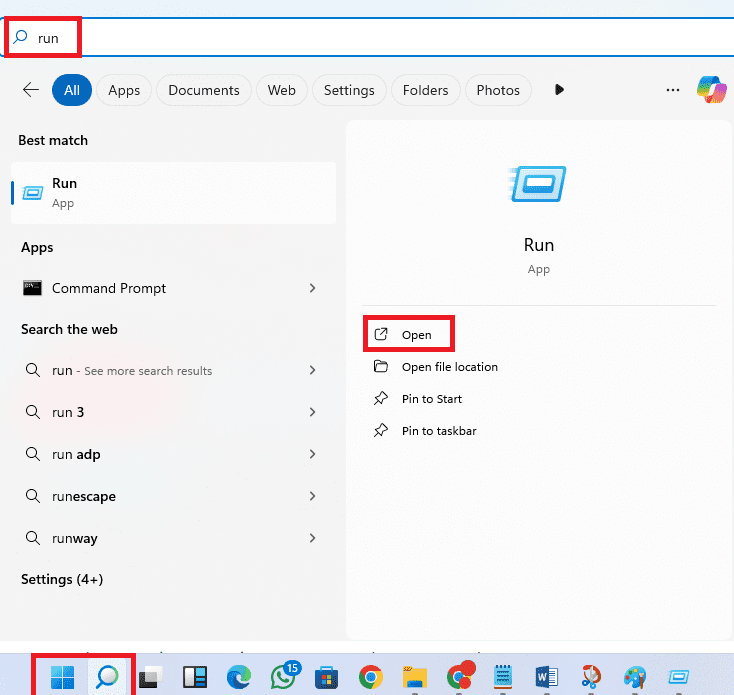Expand the 'run 3' web suggestion chevron
The height and width of the screenshot is (695, 734).
[312, 412]
